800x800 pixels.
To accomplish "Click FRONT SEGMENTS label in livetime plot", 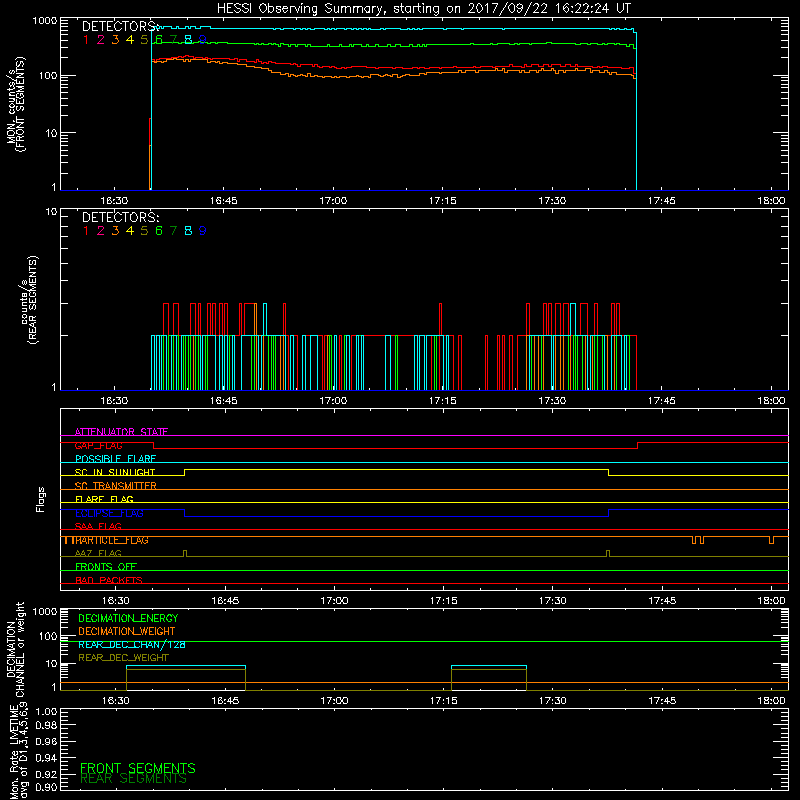I will pos(138,768).
